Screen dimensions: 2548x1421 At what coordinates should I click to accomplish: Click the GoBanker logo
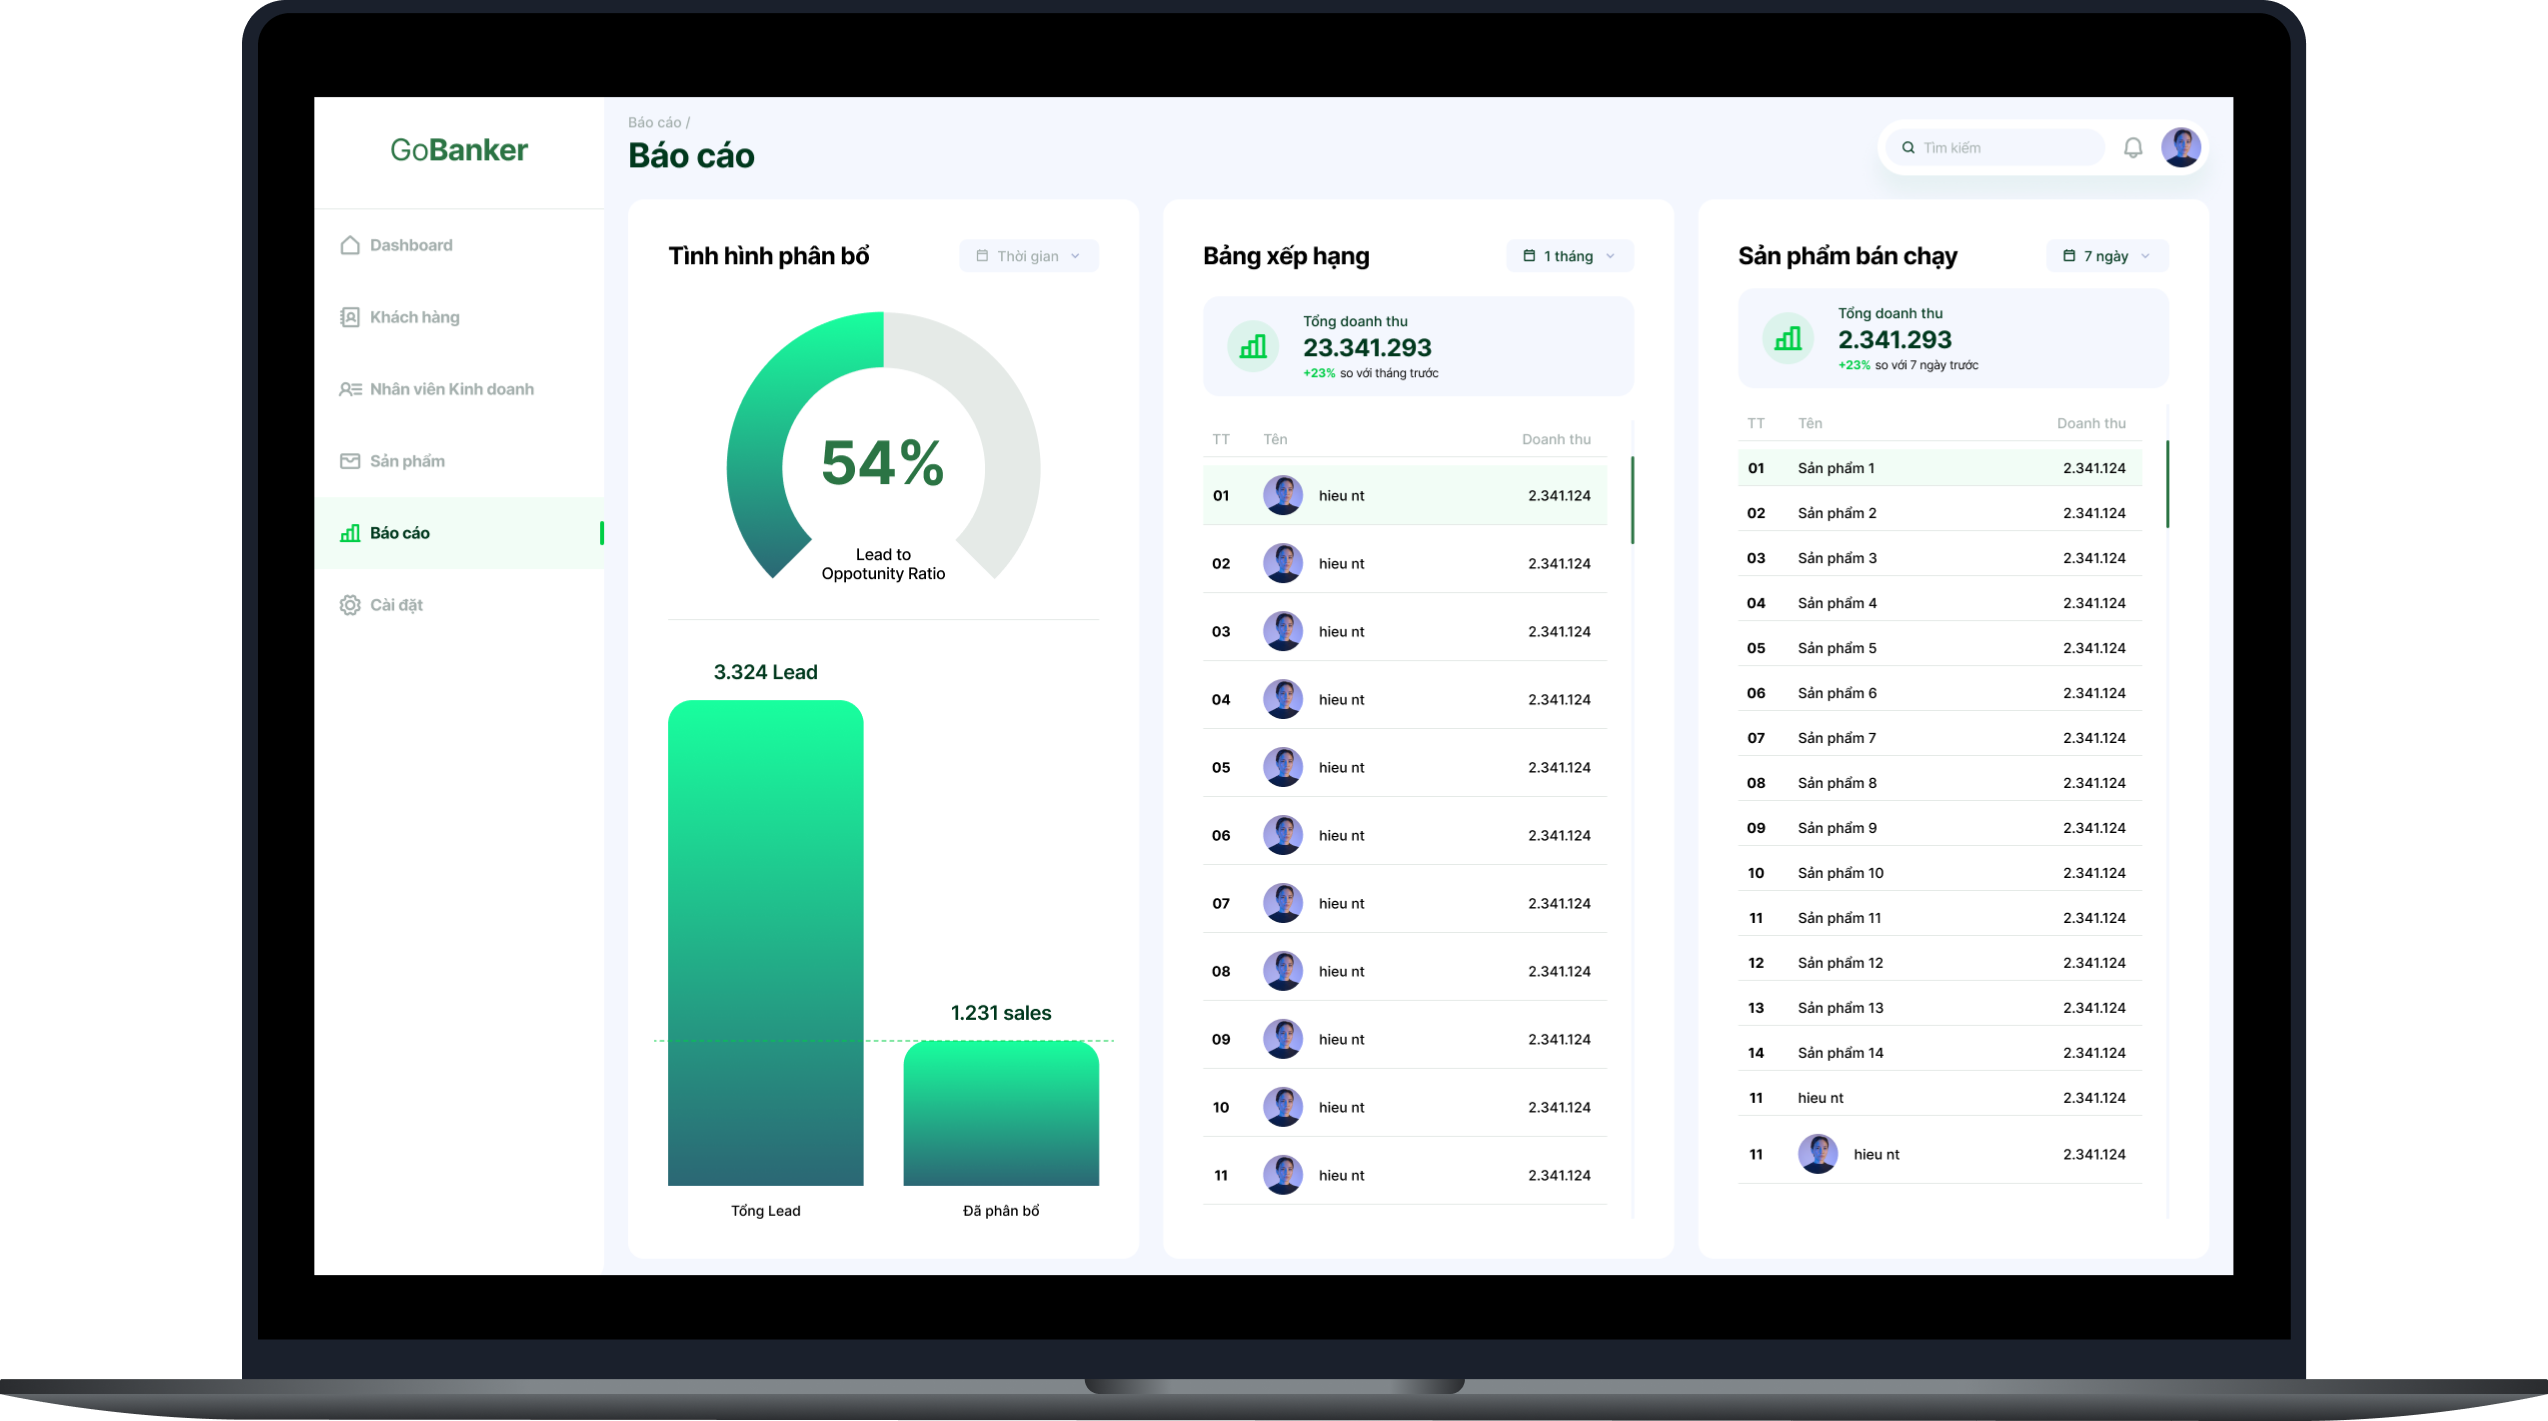pyautogui.click(x=459, y=150)
